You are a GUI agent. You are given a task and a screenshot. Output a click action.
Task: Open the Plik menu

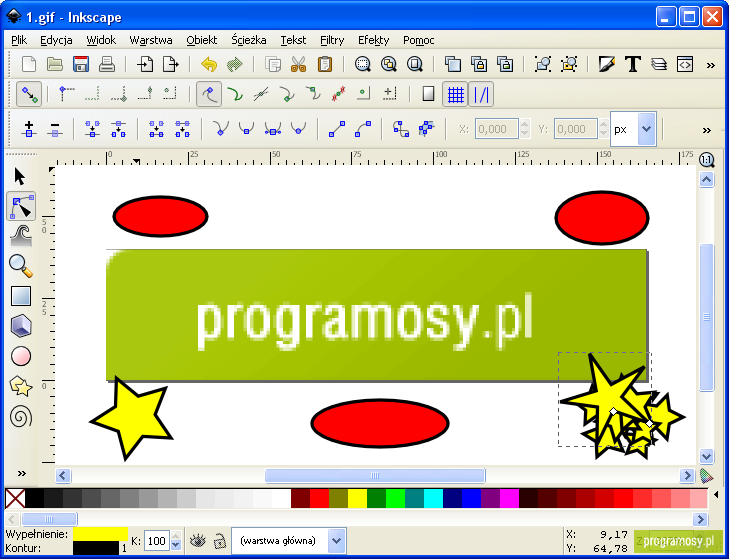pyautogui.click(x=19, y=40)
